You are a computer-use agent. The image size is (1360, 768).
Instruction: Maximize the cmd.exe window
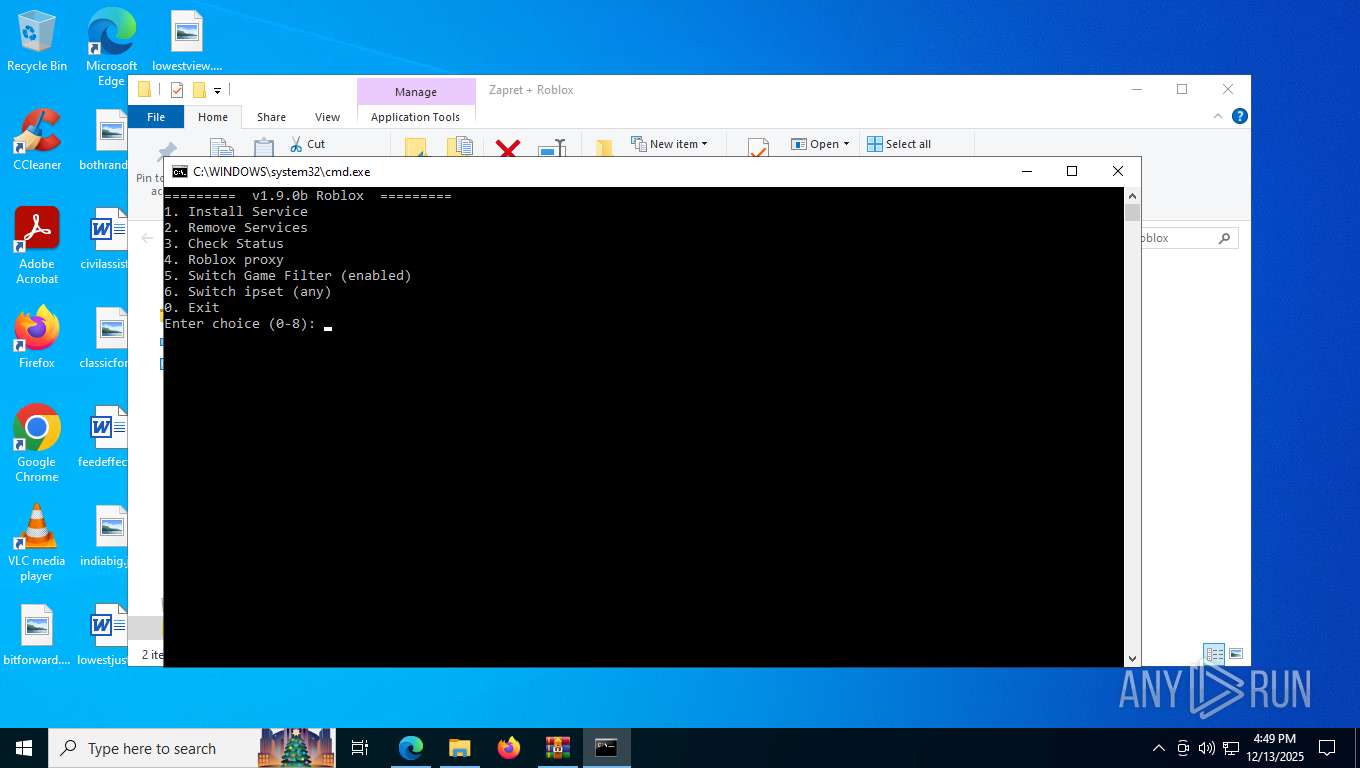1072,171
